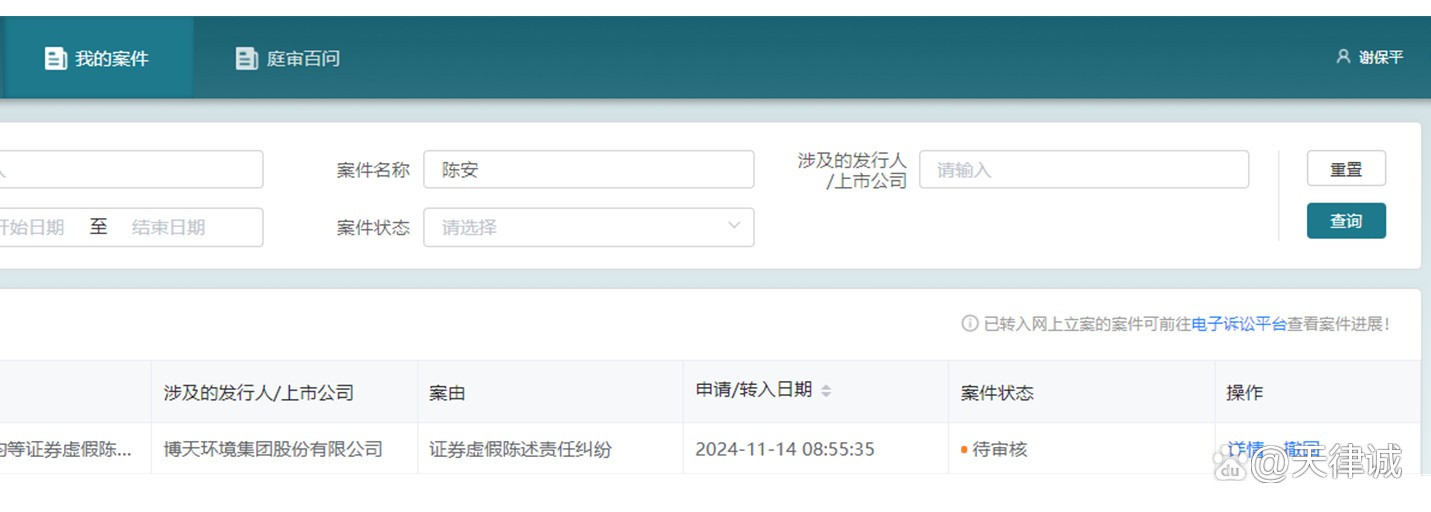The width and height of the screenshot is (1431, 512).
Task: Focus the 涉及的发行人/上市公司 input field
Action: tap(1084, 170)
